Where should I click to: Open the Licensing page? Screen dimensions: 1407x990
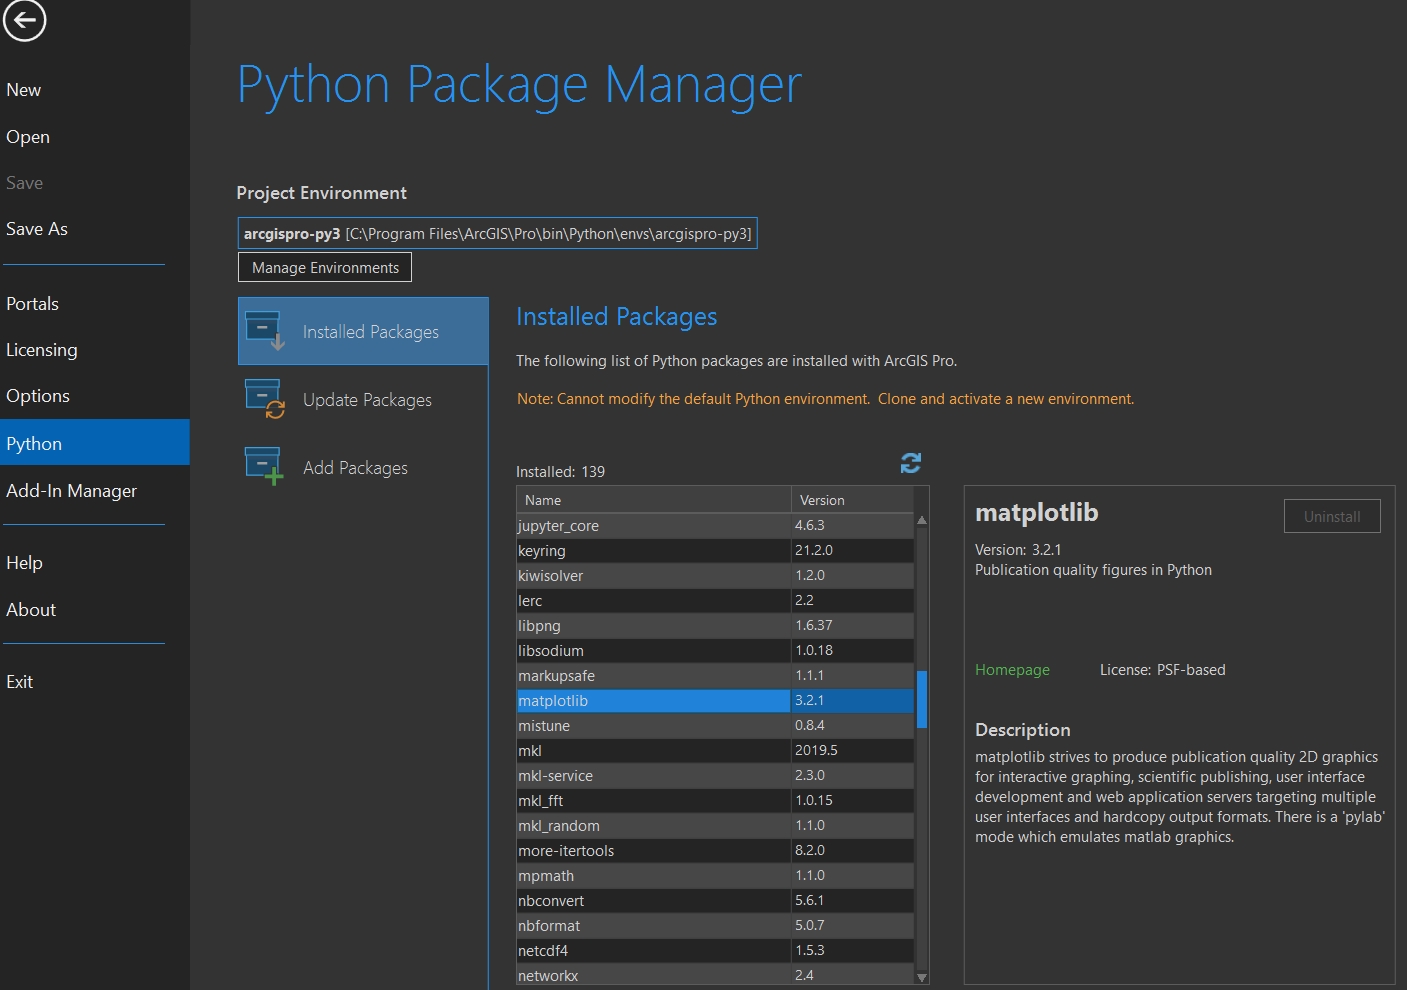pos(42,349)
